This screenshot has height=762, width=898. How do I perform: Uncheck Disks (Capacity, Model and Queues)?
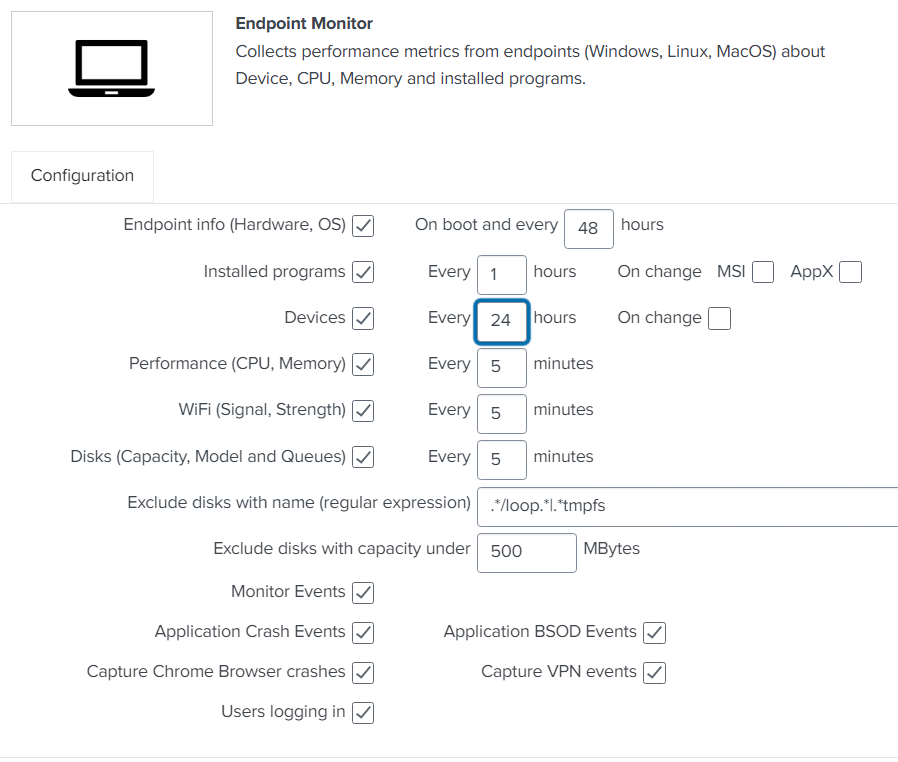coord(364,458)
